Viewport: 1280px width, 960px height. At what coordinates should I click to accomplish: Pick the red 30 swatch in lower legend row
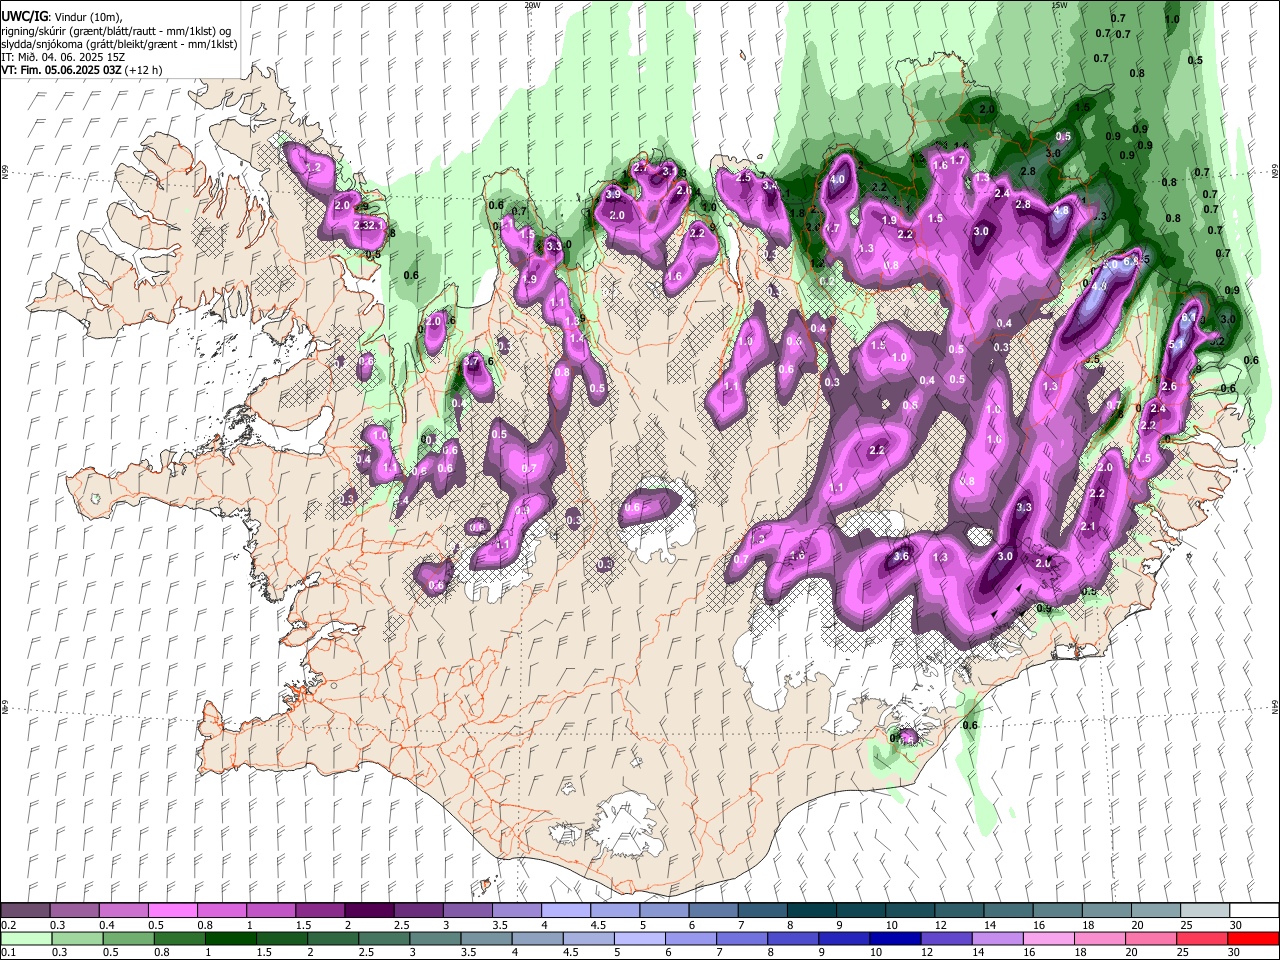pos(1253,938)
